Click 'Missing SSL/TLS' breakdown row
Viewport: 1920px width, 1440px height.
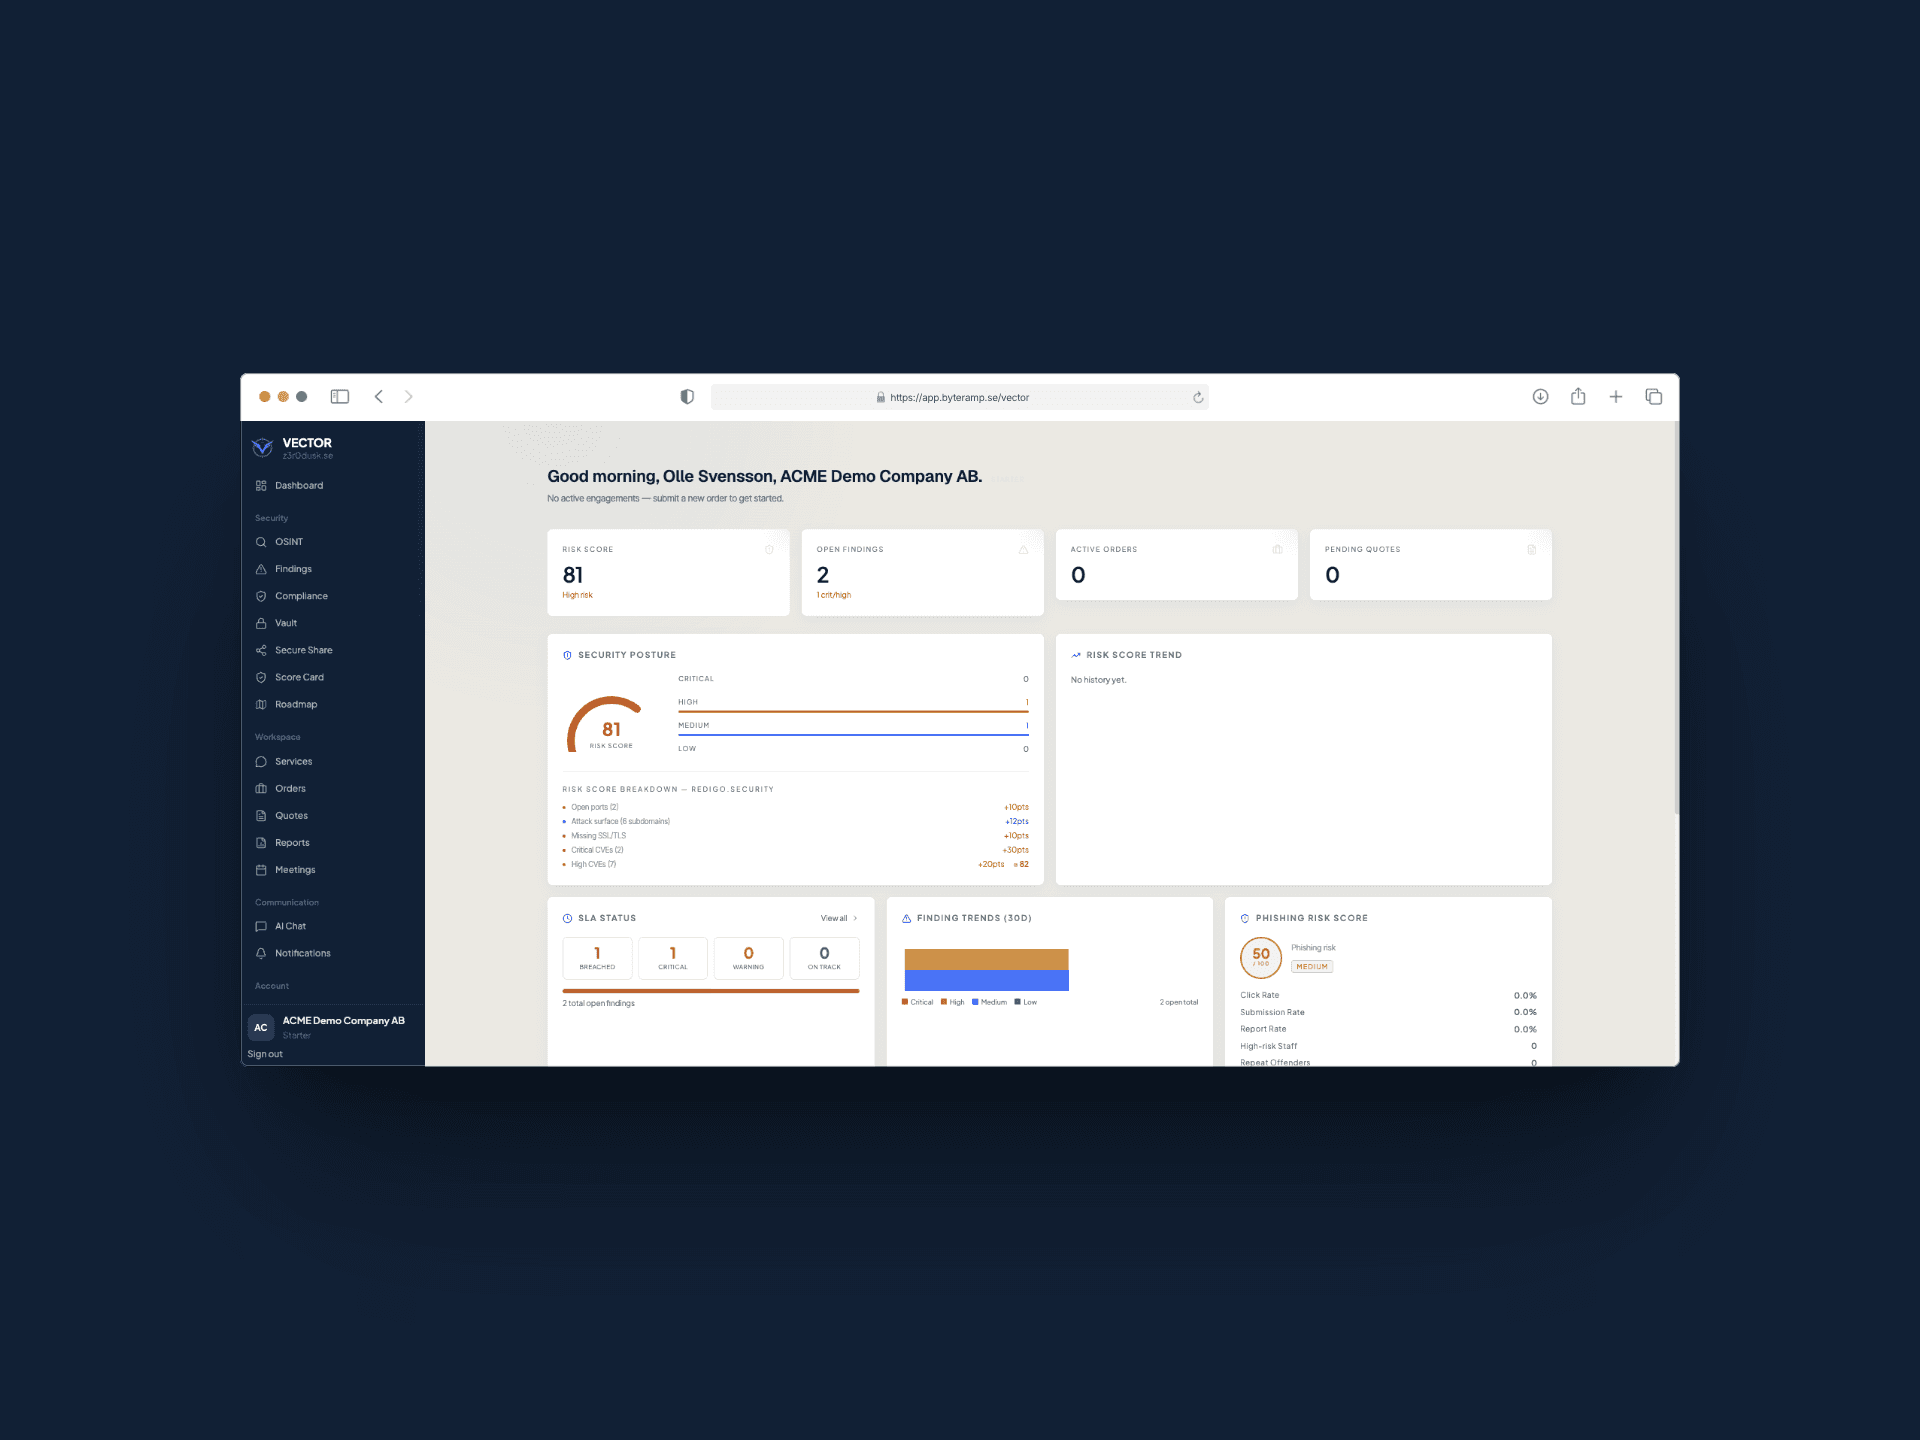tap(795, 836)
